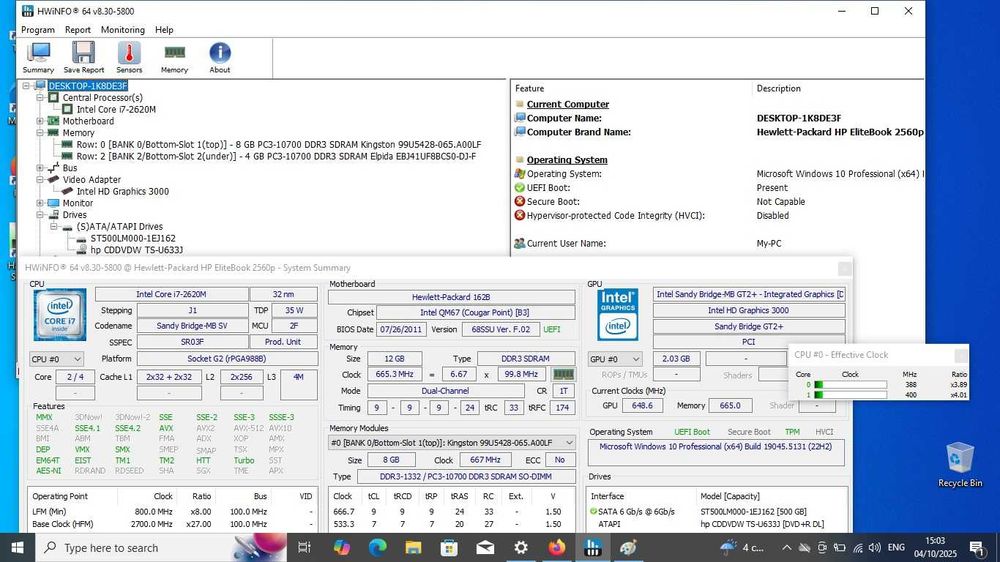Viewport: 1000px width, 562px height.
Task: Open the Program menu
Action: tap(38, 29)
